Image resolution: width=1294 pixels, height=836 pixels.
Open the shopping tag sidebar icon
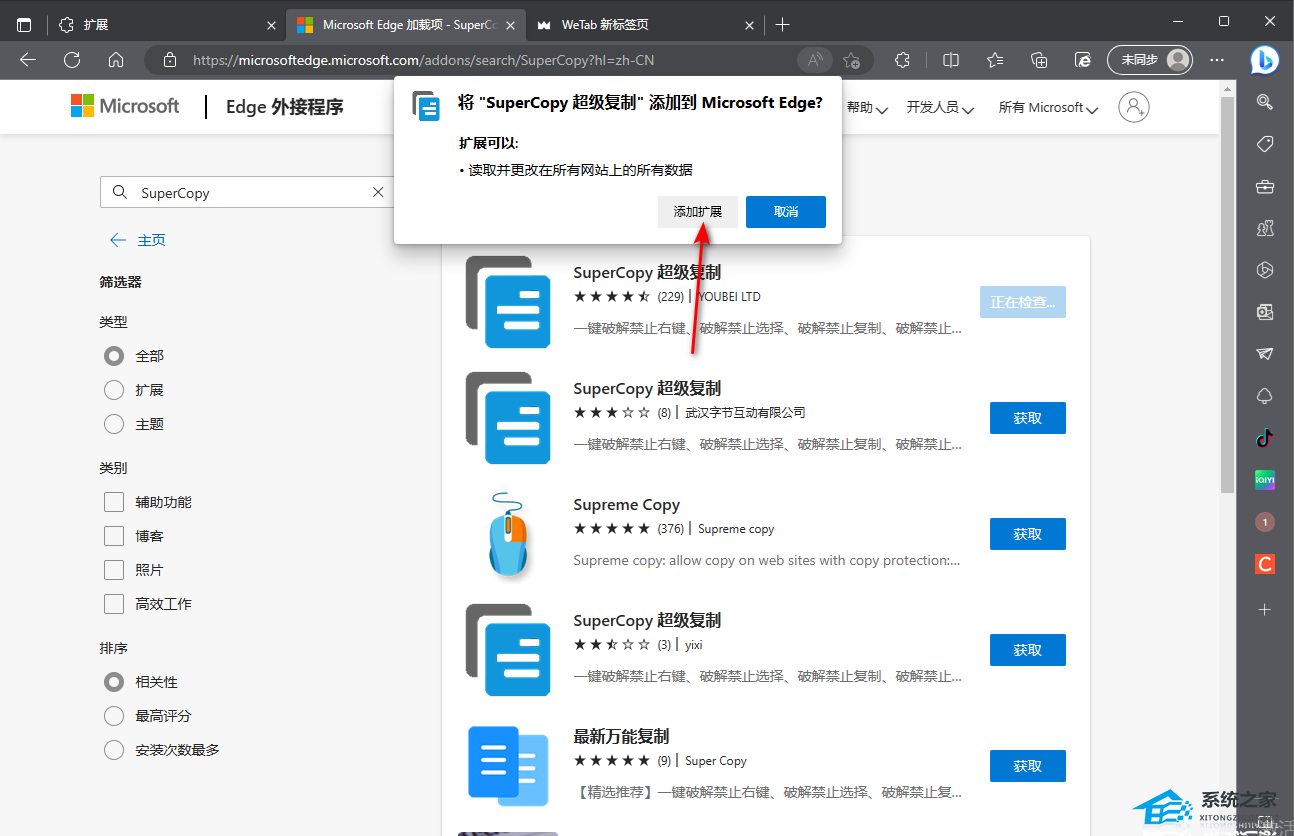pos(1265,144)
